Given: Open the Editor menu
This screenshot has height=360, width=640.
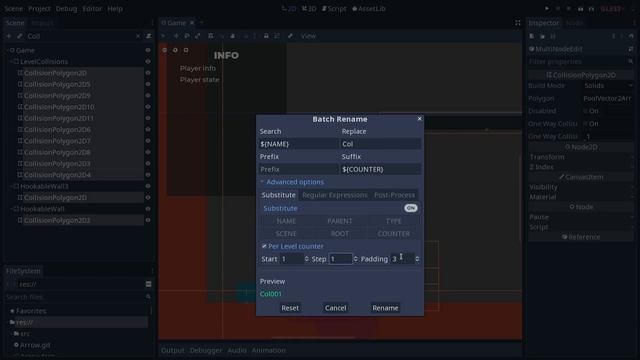Looking at the screenshot, I should pos(92,9).
